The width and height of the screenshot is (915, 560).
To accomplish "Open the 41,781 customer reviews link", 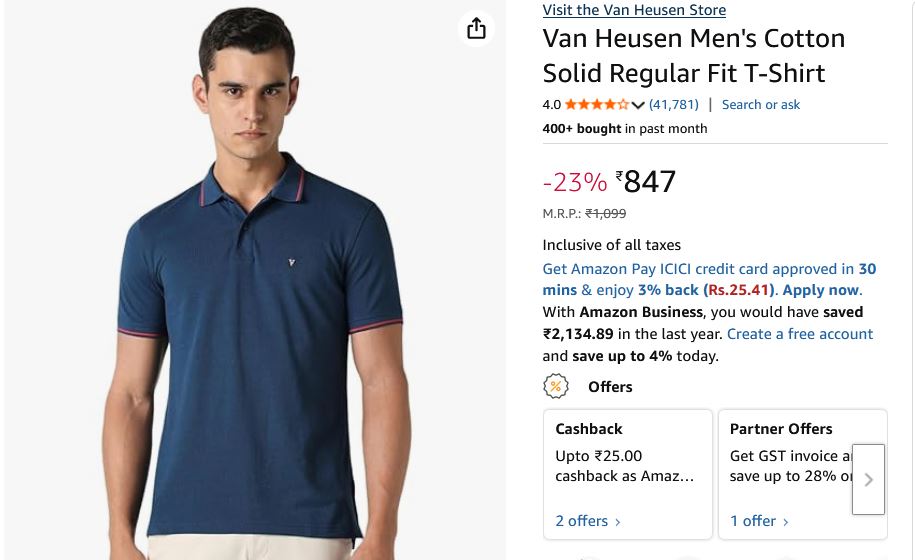I will tap(674, 104).
